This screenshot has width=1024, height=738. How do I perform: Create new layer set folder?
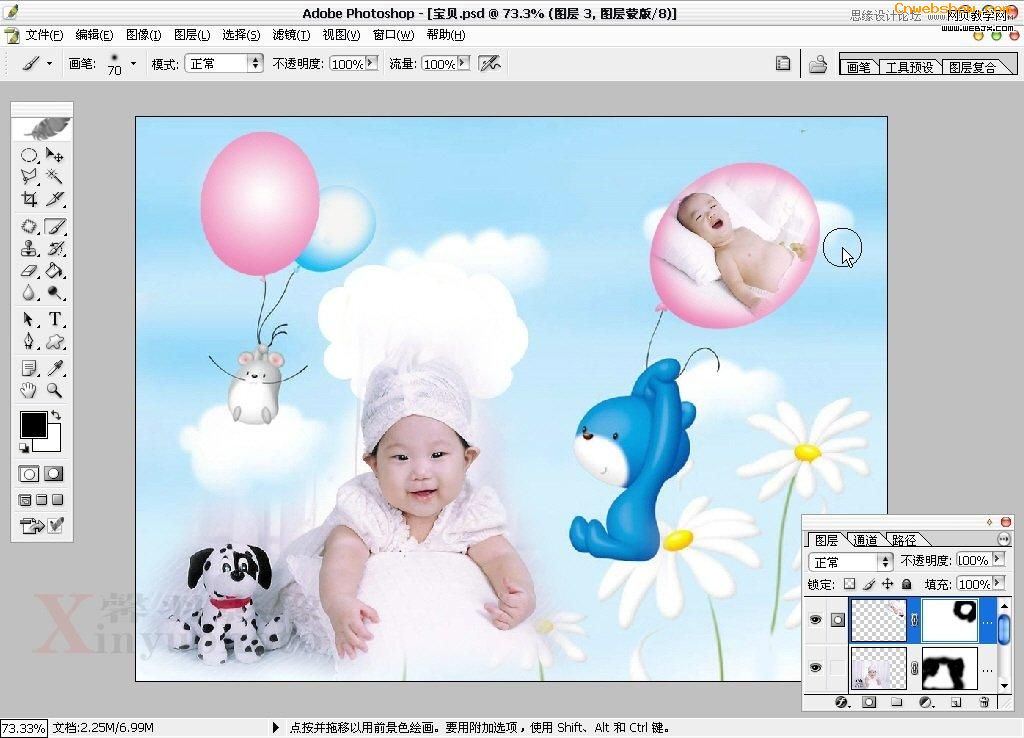point(897,702)
